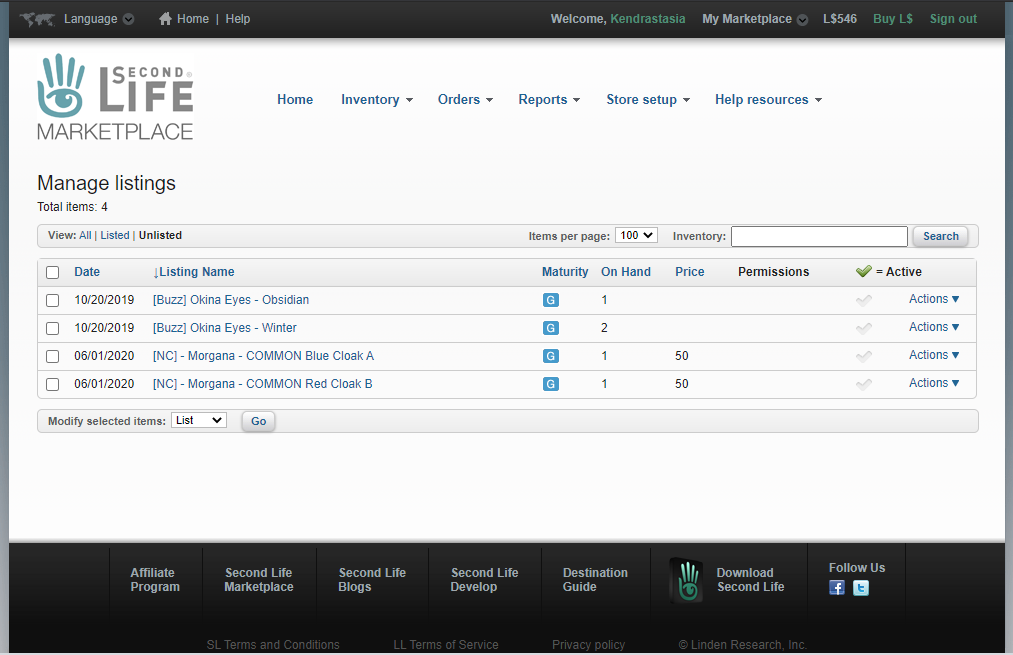Click the Download Second Life hand icon
The height and width of the screenshot is (655, 1013).
click(x=687, y=580)
